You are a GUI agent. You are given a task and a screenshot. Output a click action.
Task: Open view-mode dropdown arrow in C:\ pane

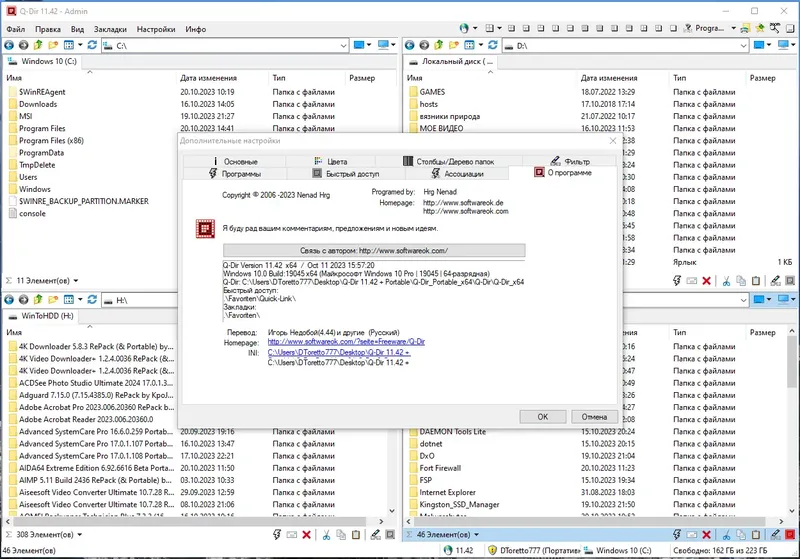tap(80, 45)
